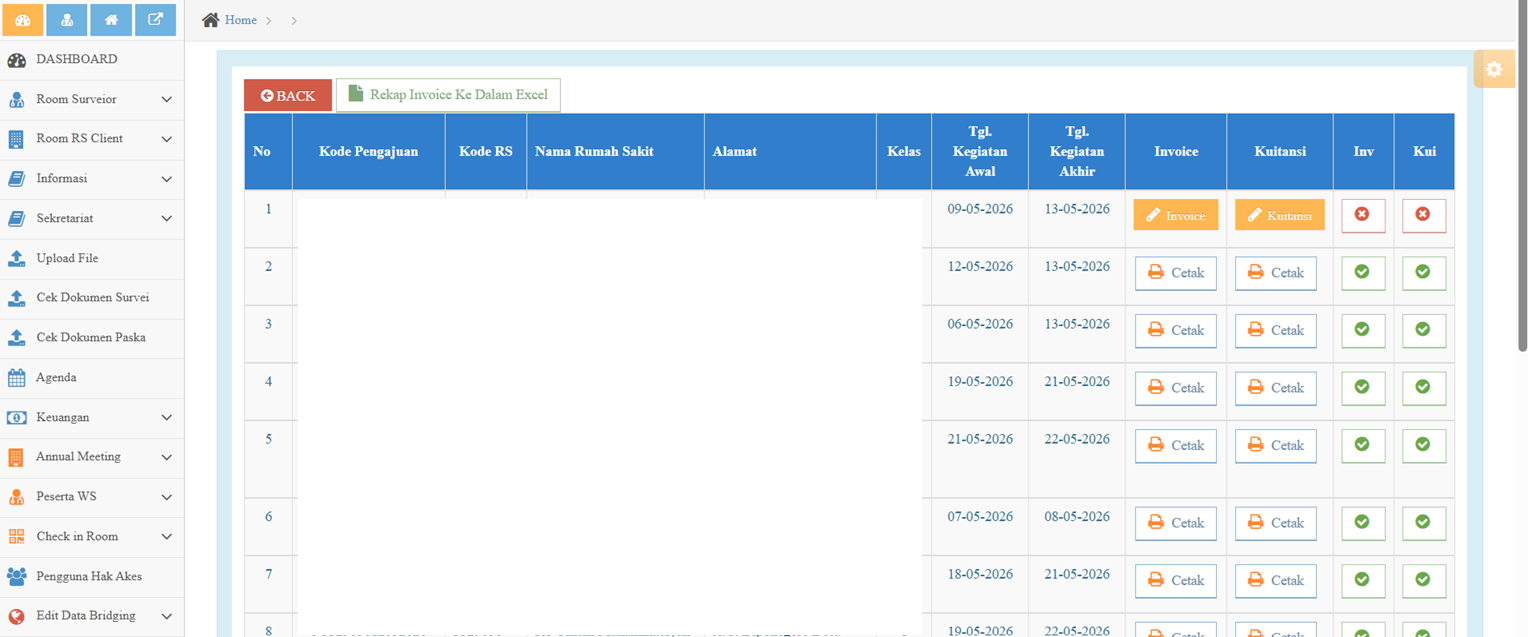The image size is (1528, 637).
Task: Click Kuitansi Cetak button in row 5
Action: point(1276,446)
